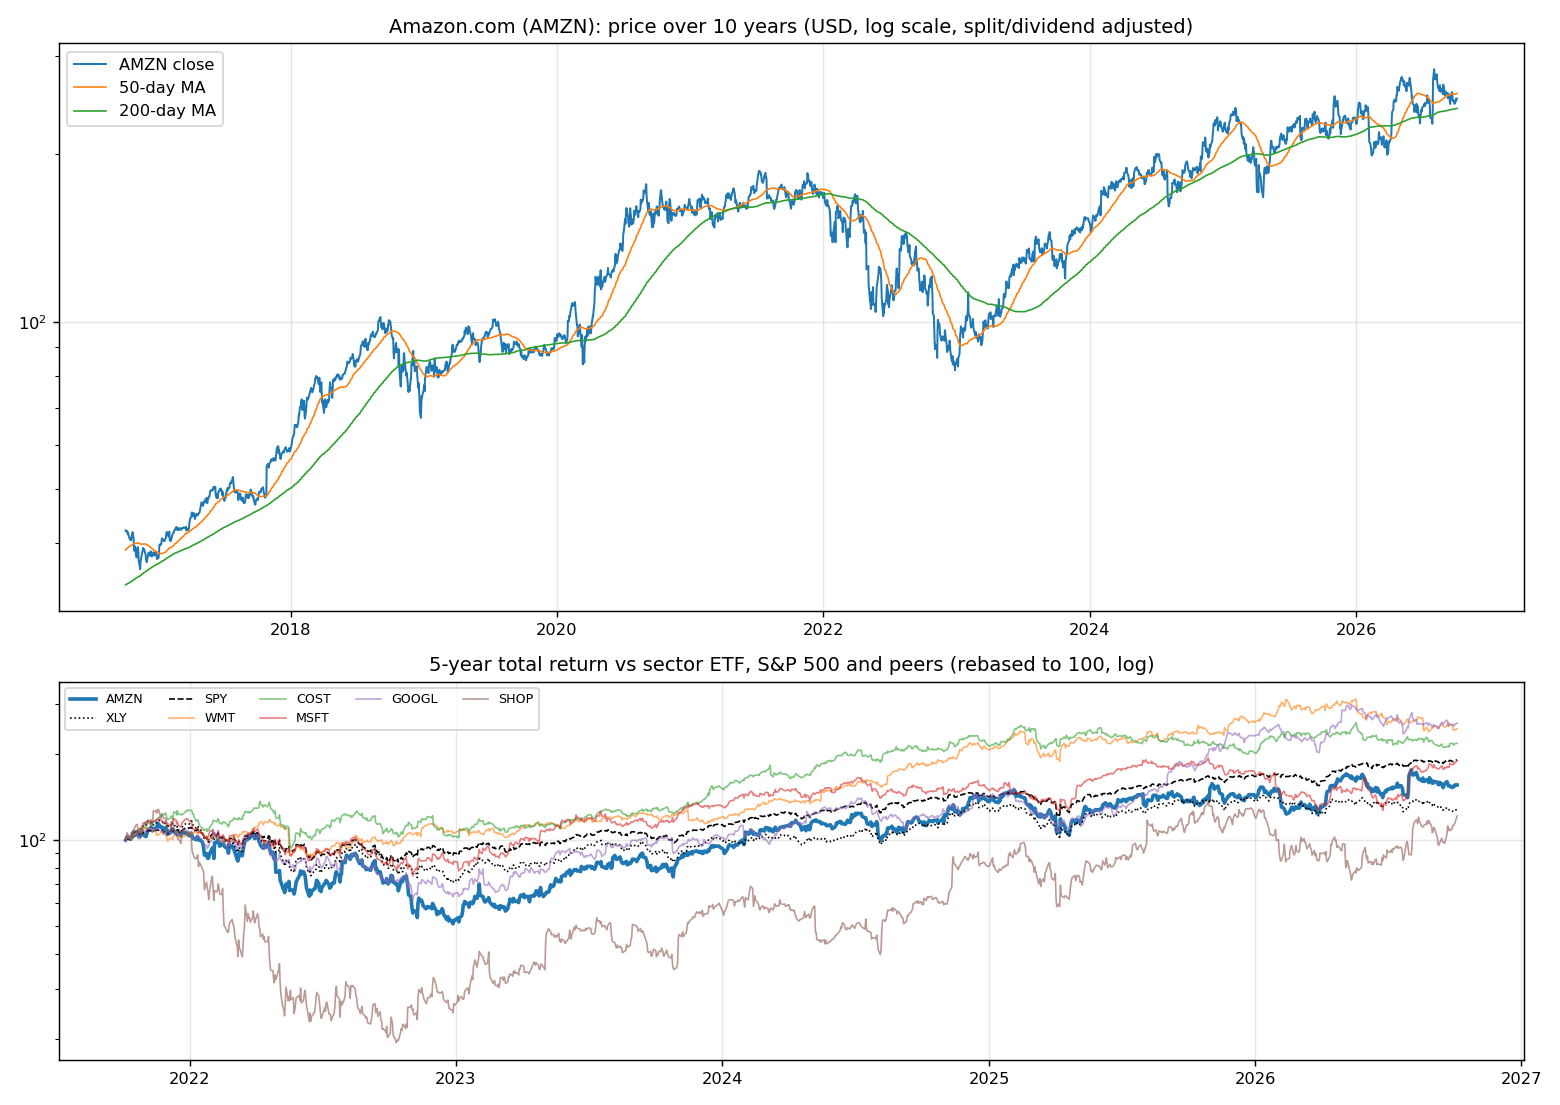Select the "SHOP" legend entry
Screen dimensions: 1560x1105
pos(516,699)
